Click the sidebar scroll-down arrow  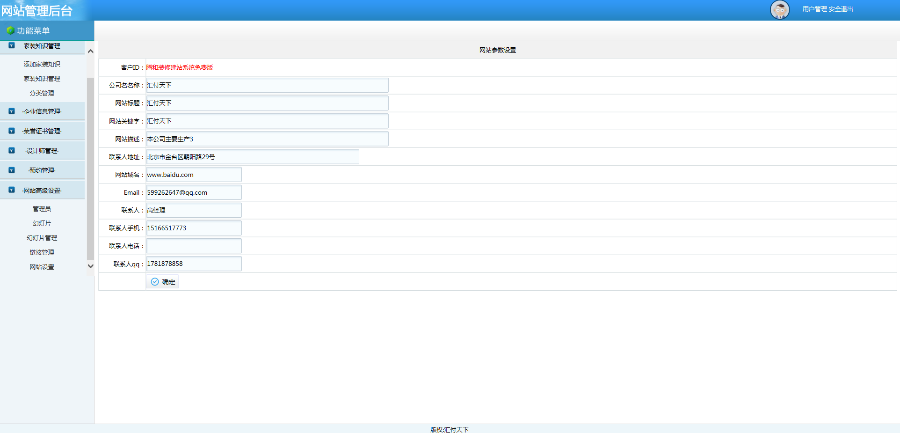[90, 266]
